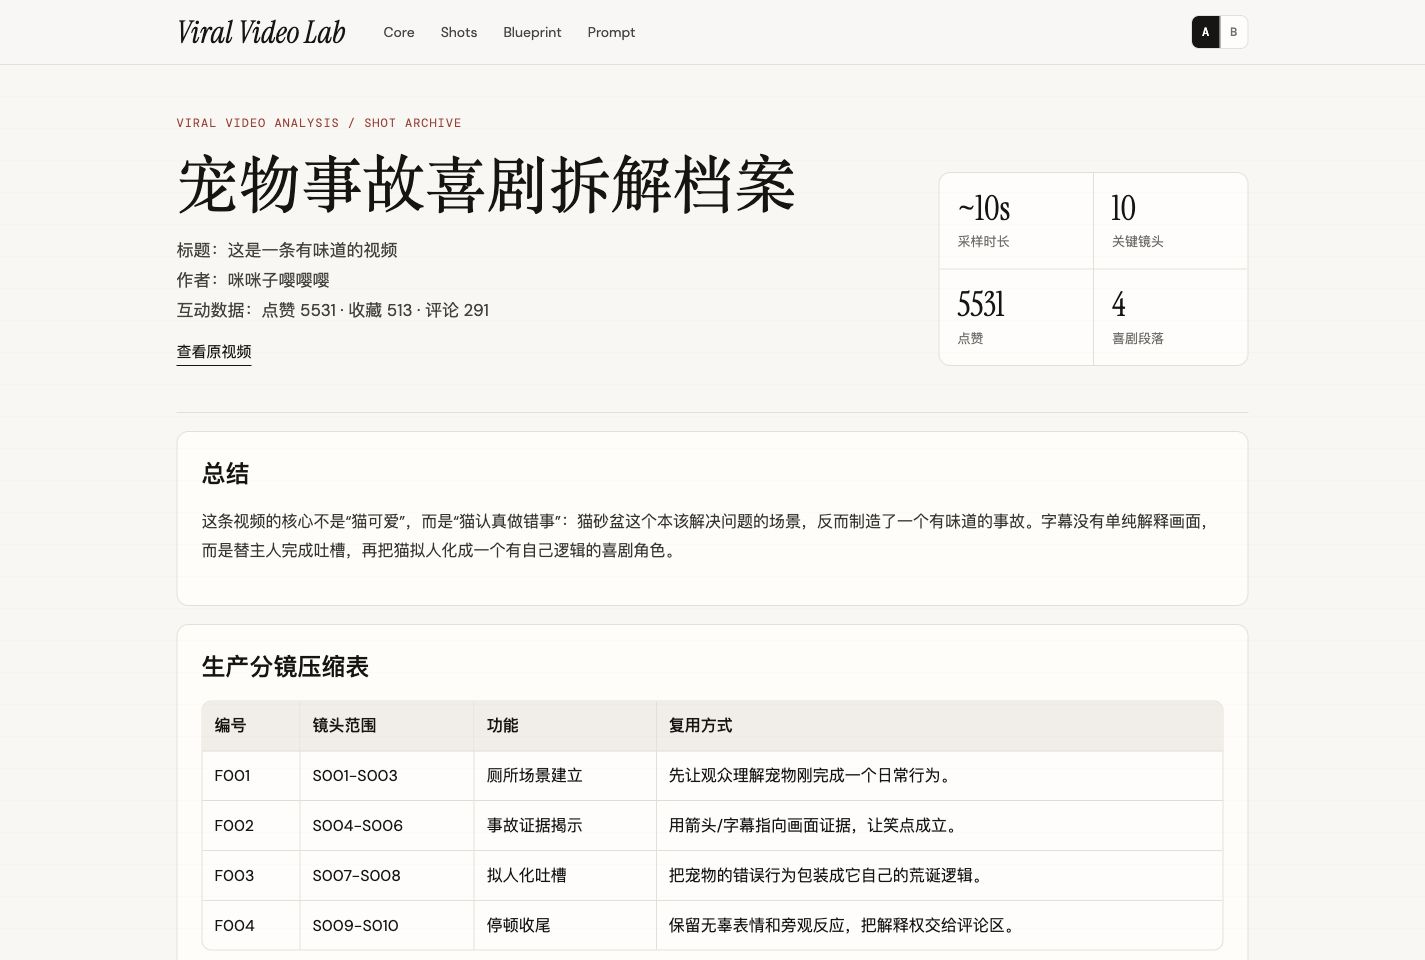1425x960 pixels.
Task: Click the 镜头范围 column header
Action: pyautogui.click(x=387, y=726)
